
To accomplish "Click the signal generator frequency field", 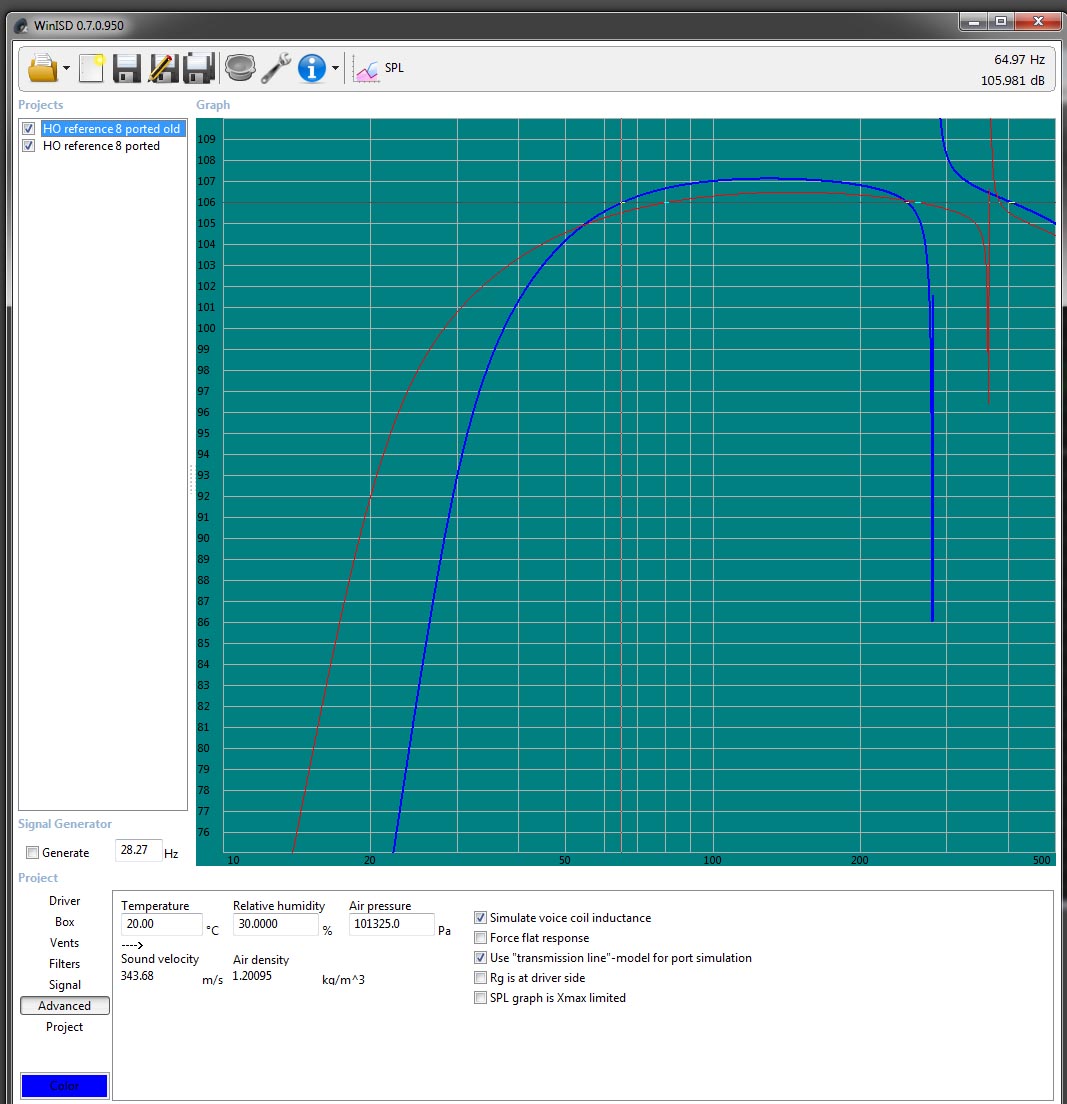I will (138, 850).
